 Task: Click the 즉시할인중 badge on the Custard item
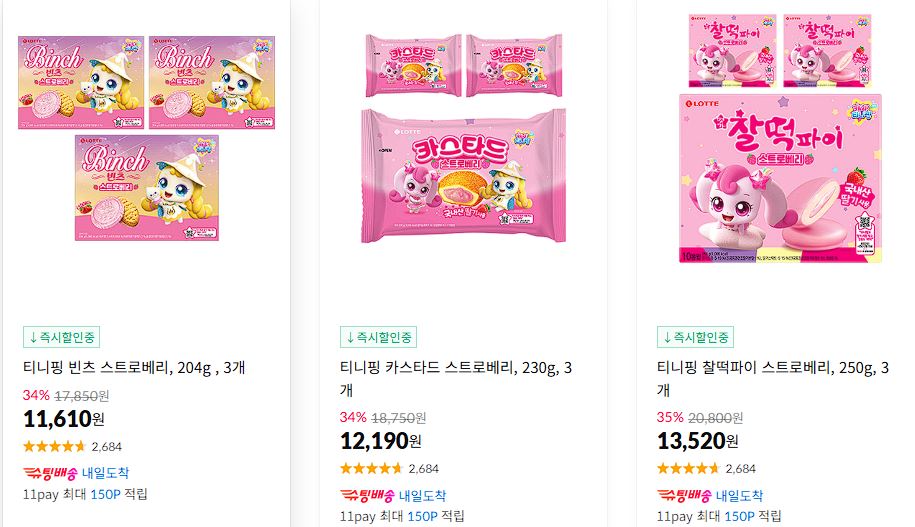(x=379, y=337)
